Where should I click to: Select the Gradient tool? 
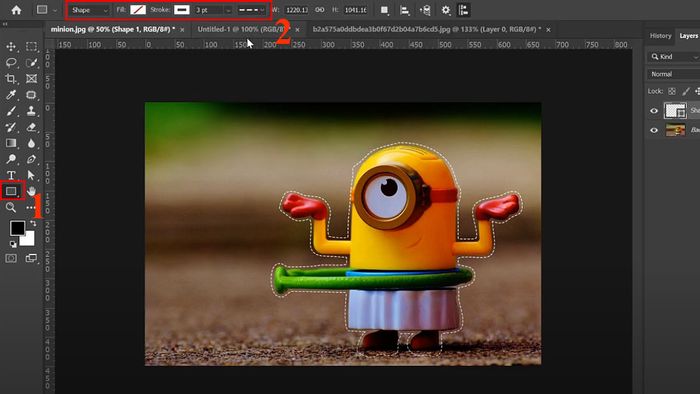pos(11,143)
